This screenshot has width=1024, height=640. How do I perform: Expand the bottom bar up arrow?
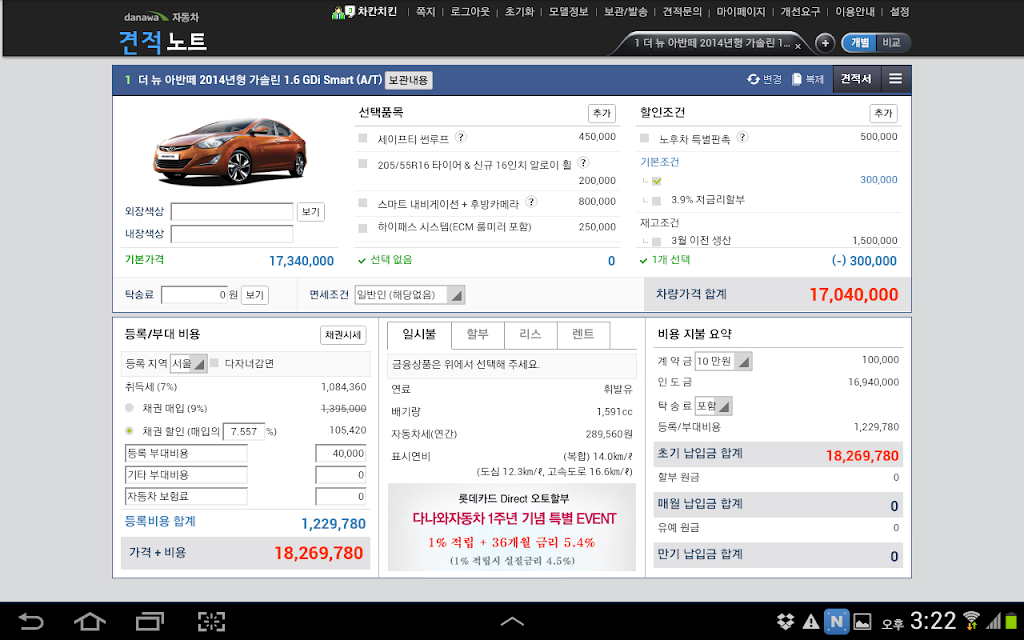tap(512, 621)
